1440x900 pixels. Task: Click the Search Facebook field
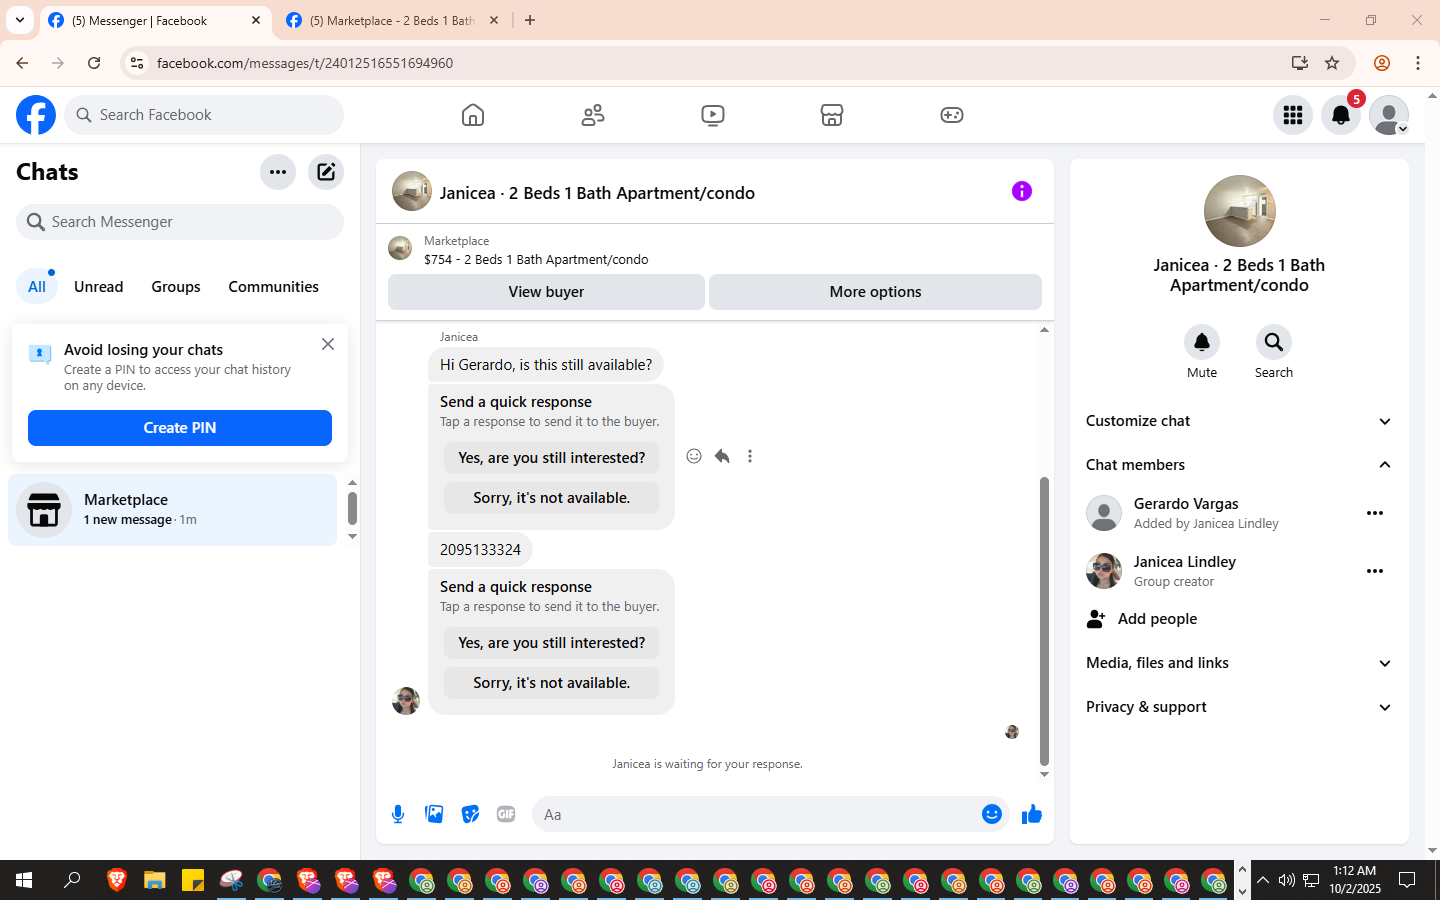204,115
